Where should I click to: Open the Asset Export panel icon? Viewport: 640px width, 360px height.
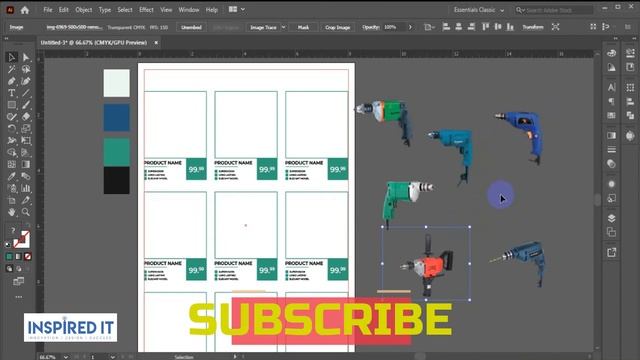(x=611, y=252)
